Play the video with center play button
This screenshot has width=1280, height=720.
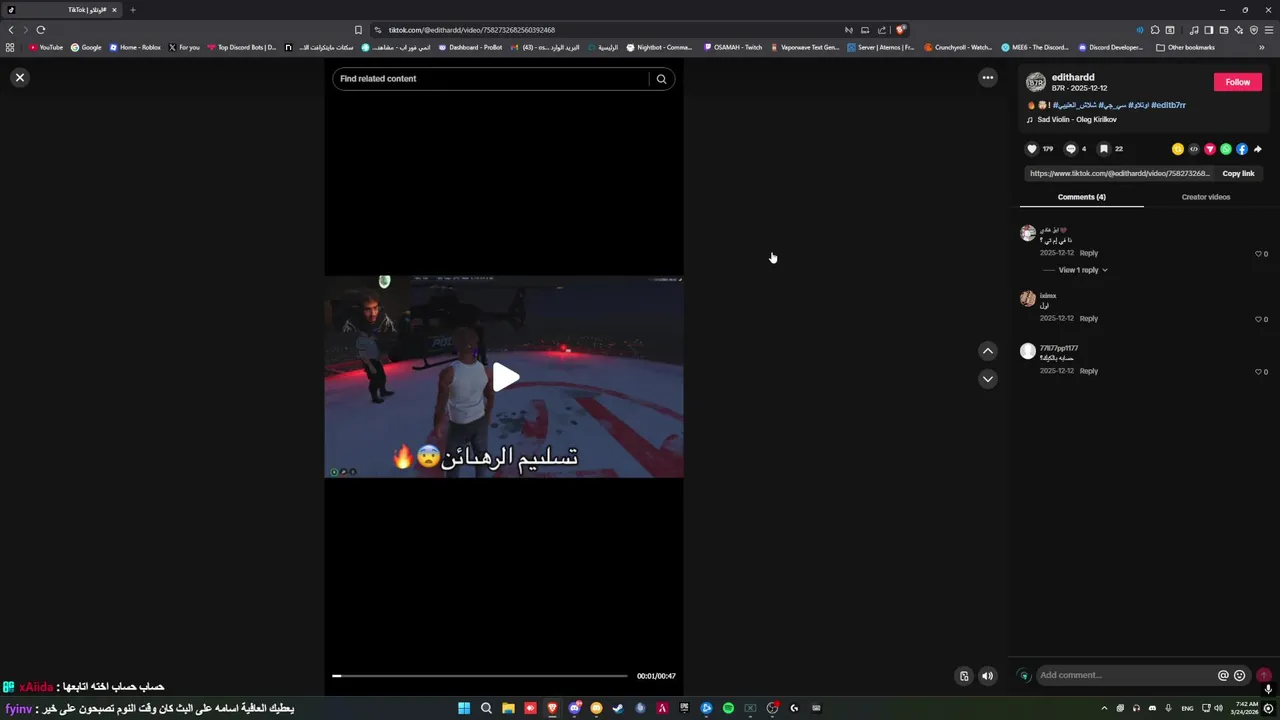tap(505, 377)
